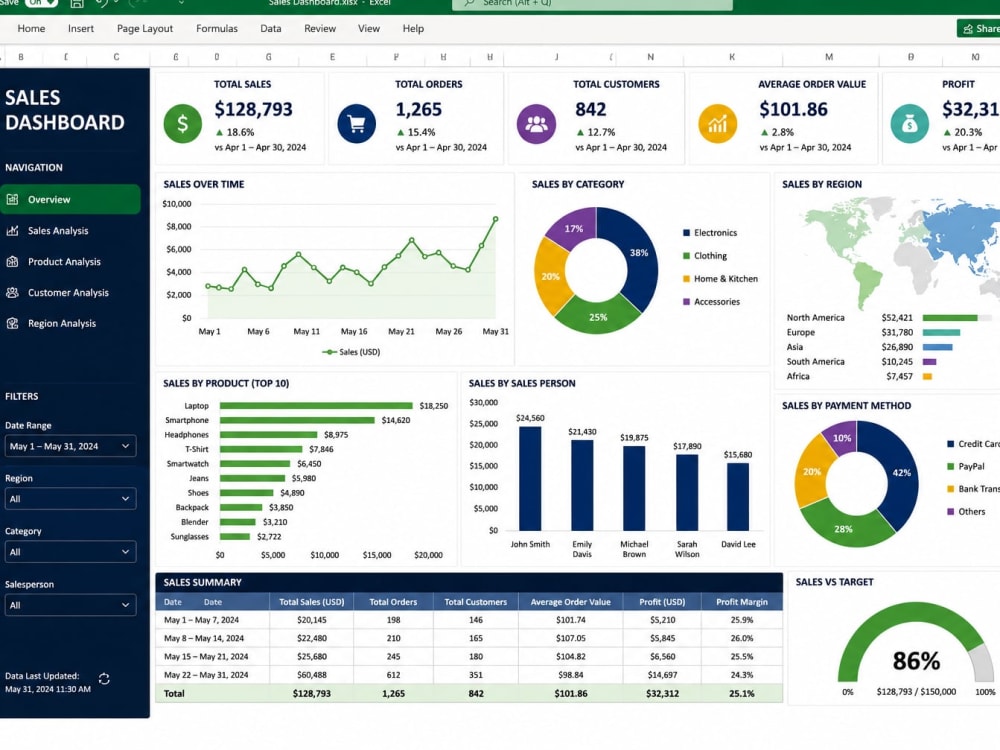The image size is (1000, 750).
Task: Click the Total Sales (USD) column header
Action: click(x=311, y=602)
